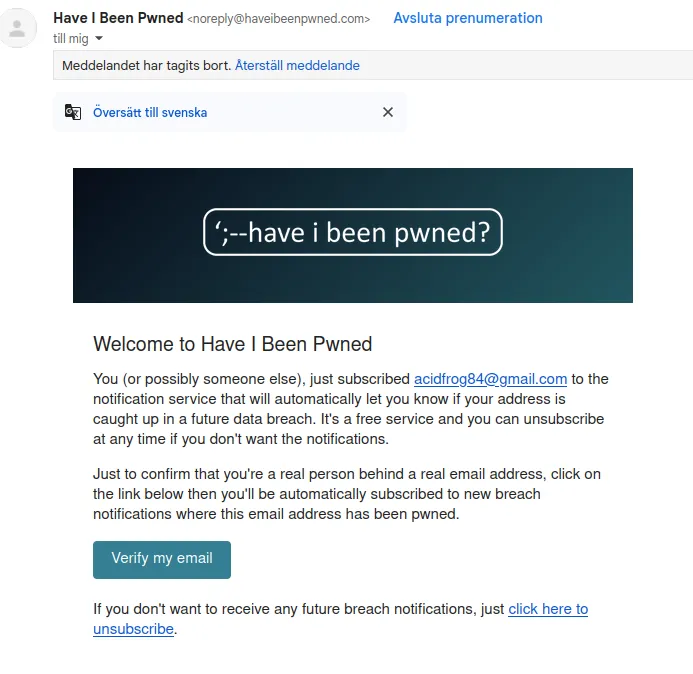
Task: Click the sender name 'Have I Been Pwned'
Action: 118,18
